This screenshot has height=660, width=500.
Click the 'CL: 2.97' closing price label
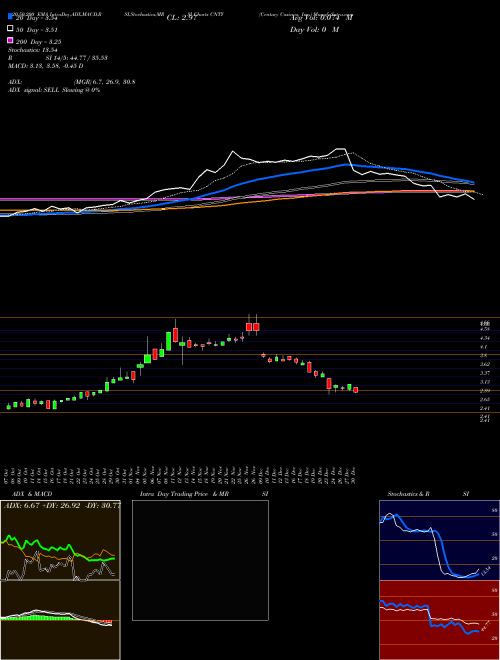click(x=181, y=18)
